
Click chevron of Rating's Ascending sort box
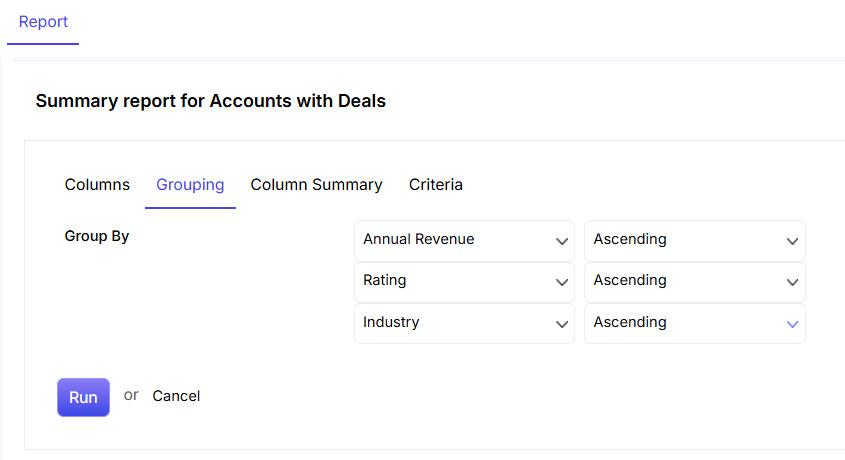pos(792,282)
